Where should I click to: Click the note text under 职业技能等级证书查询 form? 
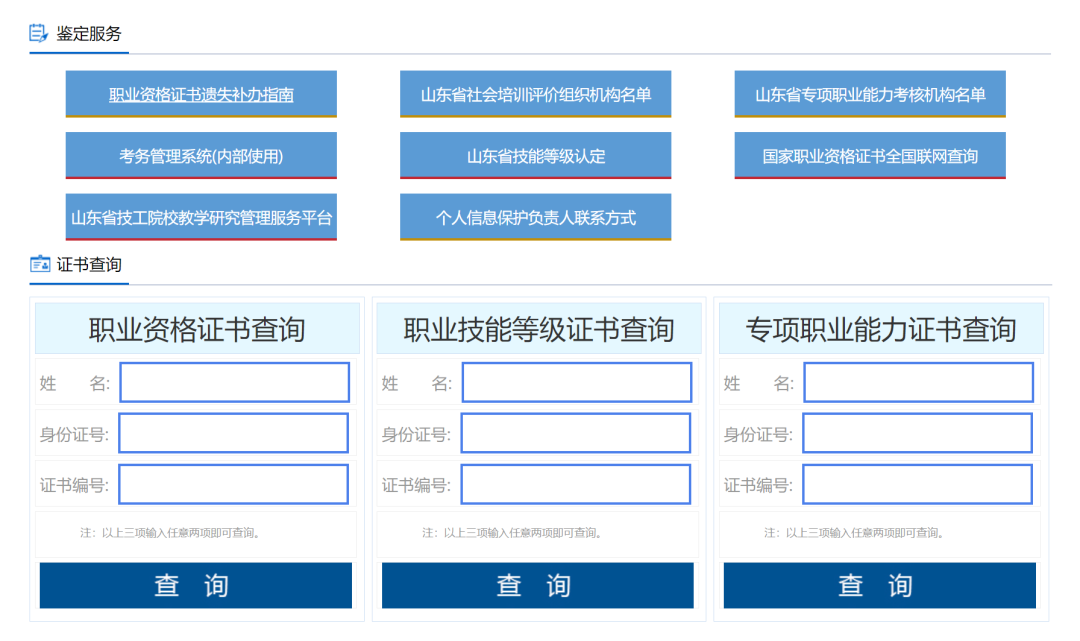click(512, 533)
